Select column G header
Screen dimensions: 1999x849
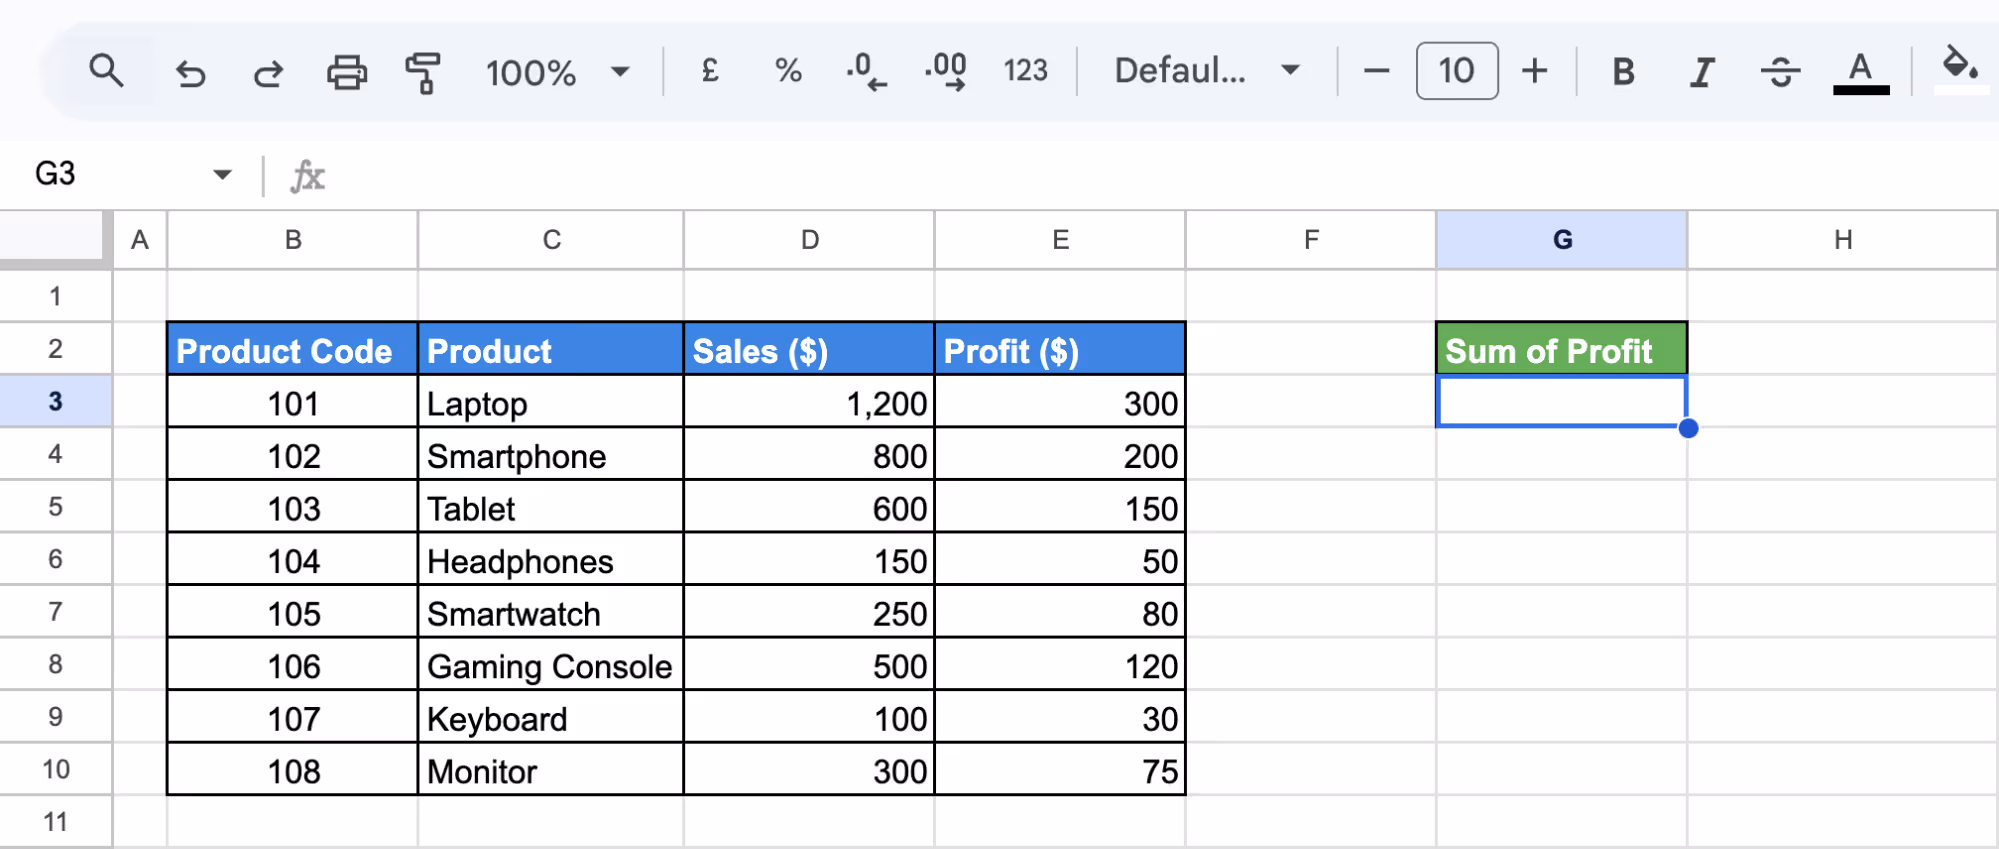coord(1562,240)
